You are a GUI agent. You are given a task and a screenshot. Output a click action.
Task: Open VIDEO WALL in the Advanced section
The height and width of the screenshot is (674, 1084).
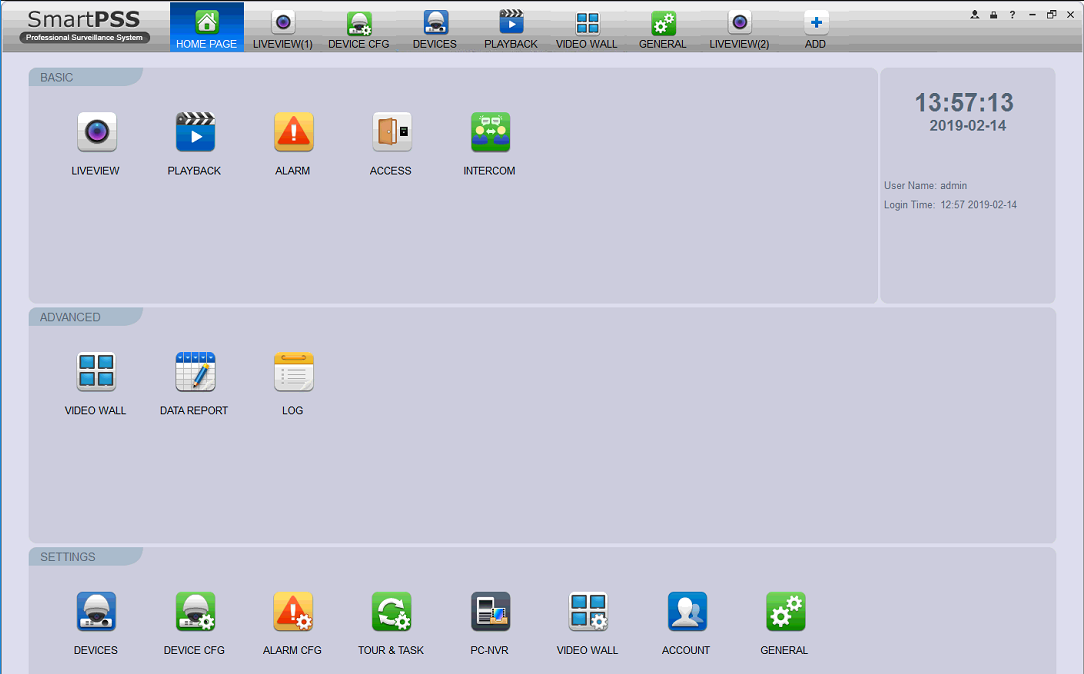[96, 372]
